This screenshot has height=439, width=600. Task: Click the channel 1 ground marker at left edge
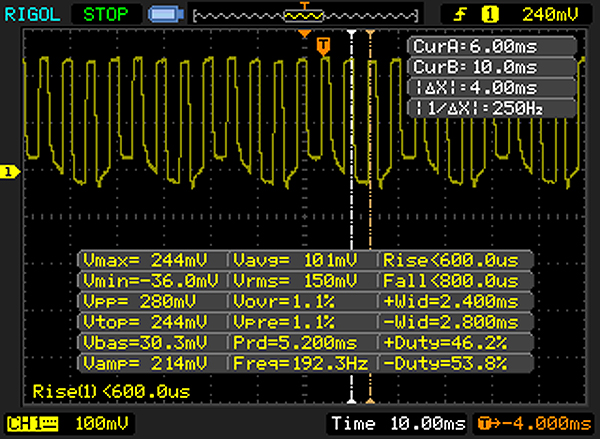tap(8, 172)
